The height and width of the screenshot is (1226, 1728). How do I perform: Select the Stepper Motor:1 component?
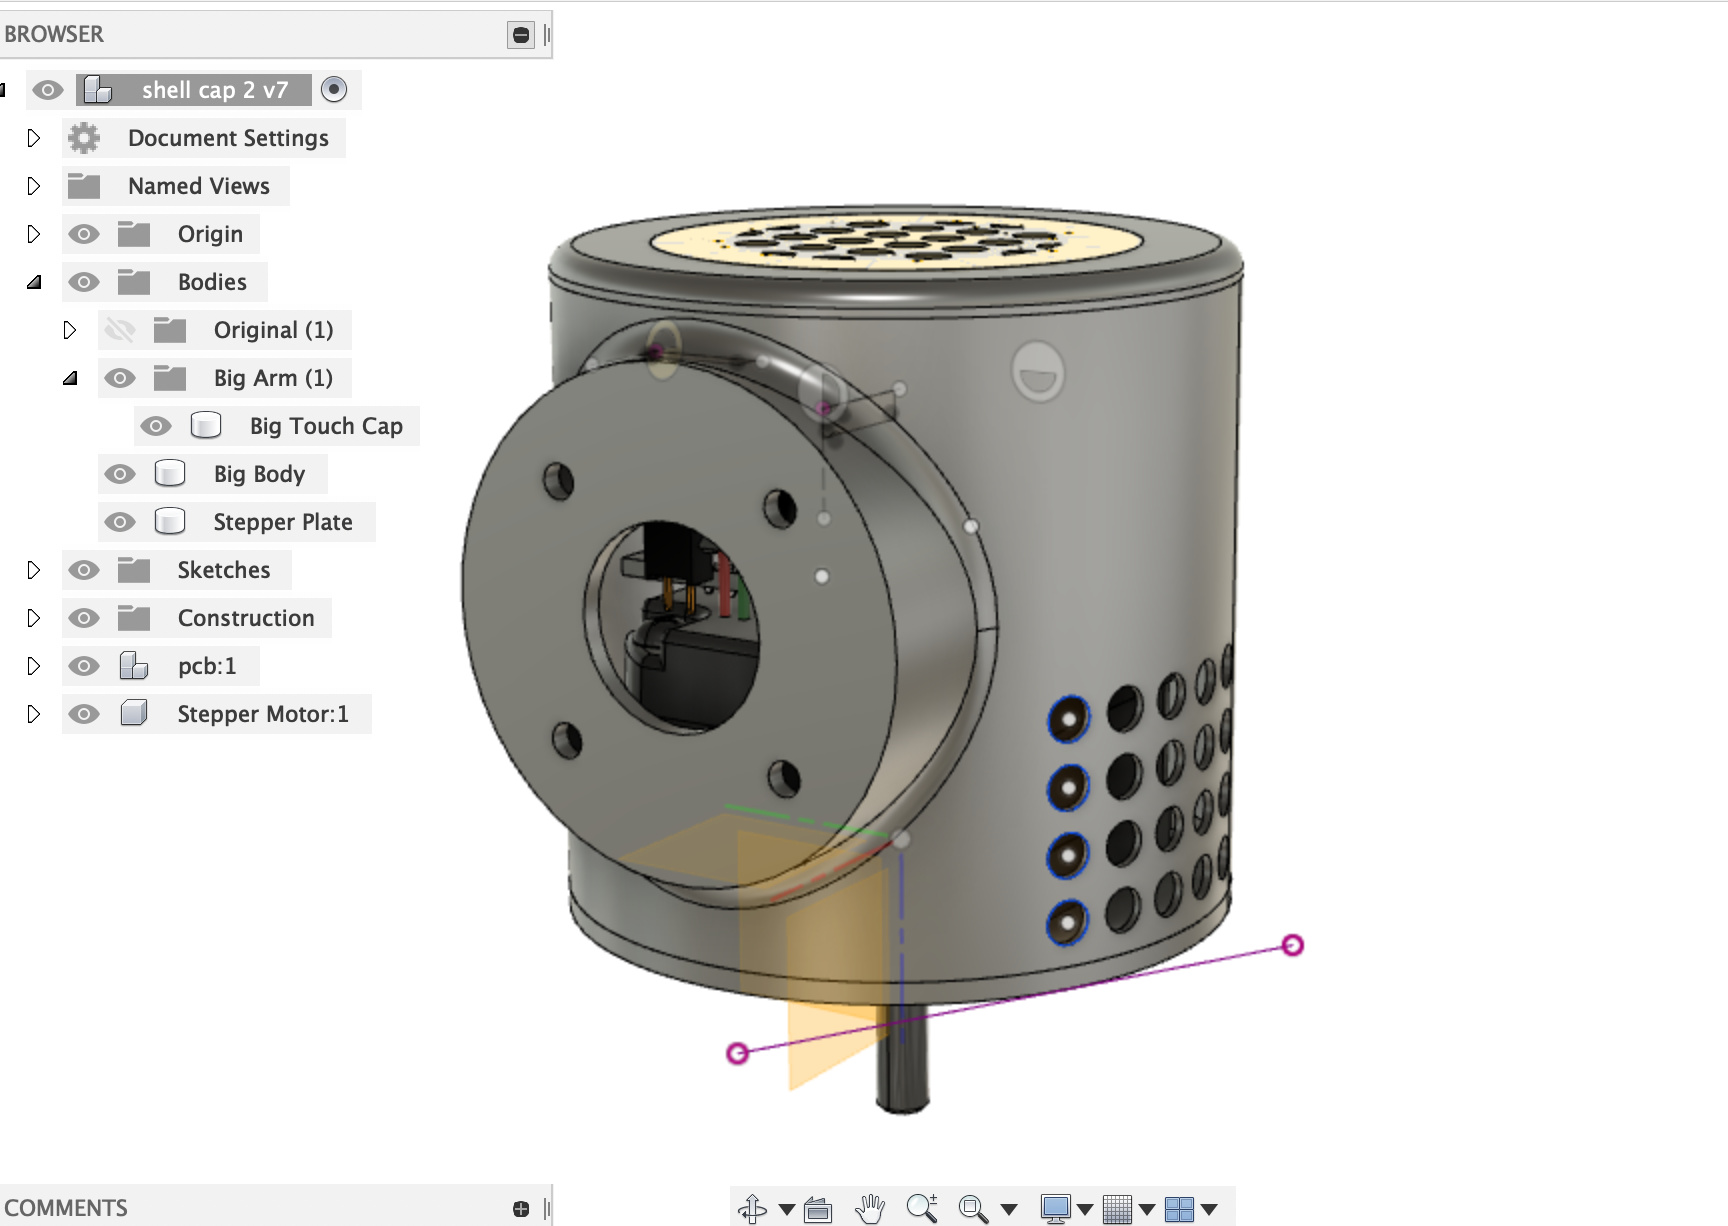(262, 714)
